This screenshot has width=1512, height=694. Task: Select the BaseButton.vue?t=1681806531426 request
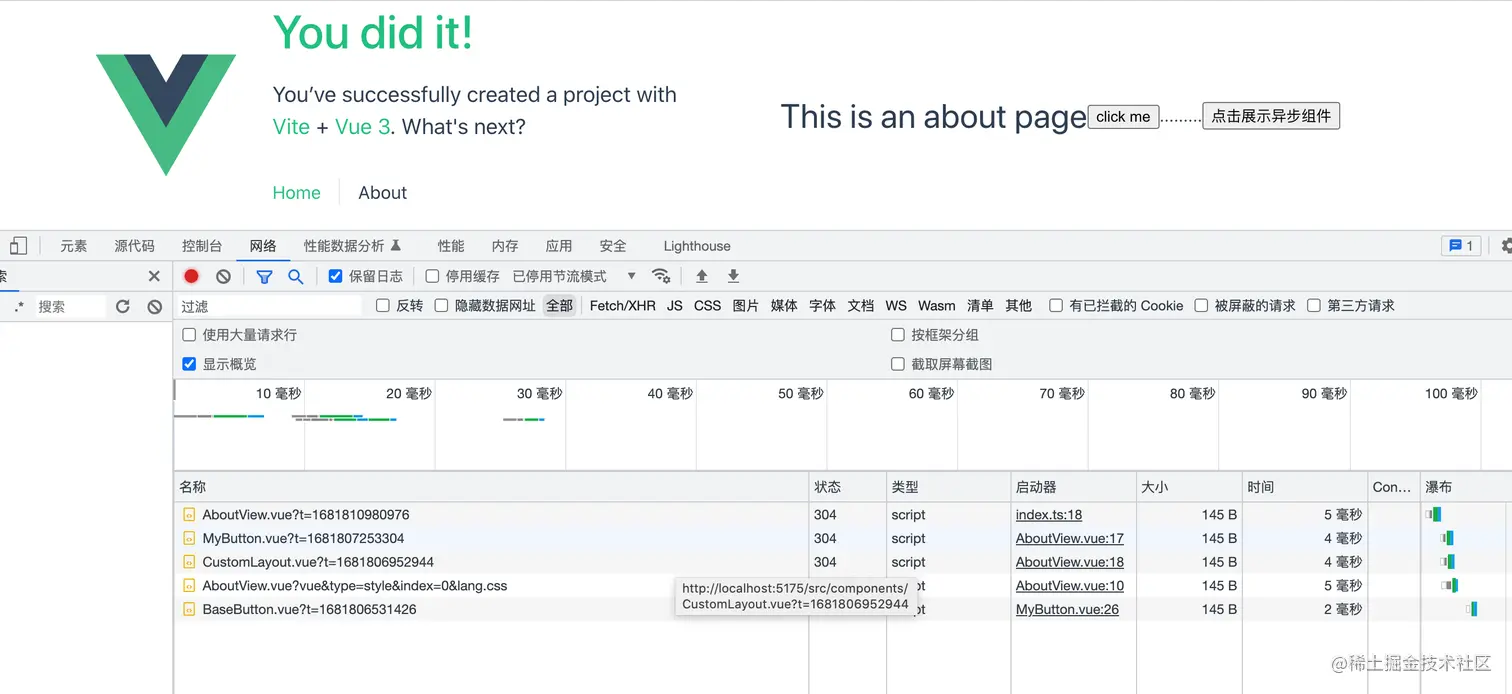[x=840, y=609]
